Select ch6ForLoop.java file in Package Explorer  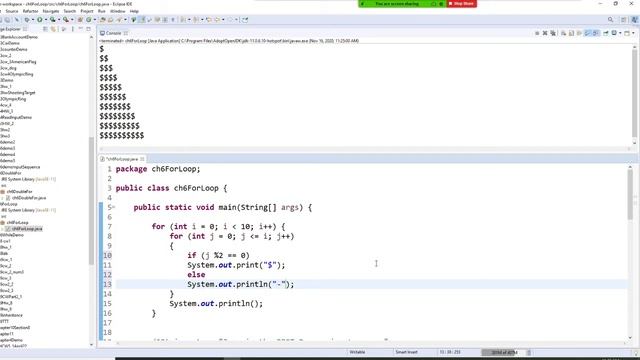tap(27, 229)
